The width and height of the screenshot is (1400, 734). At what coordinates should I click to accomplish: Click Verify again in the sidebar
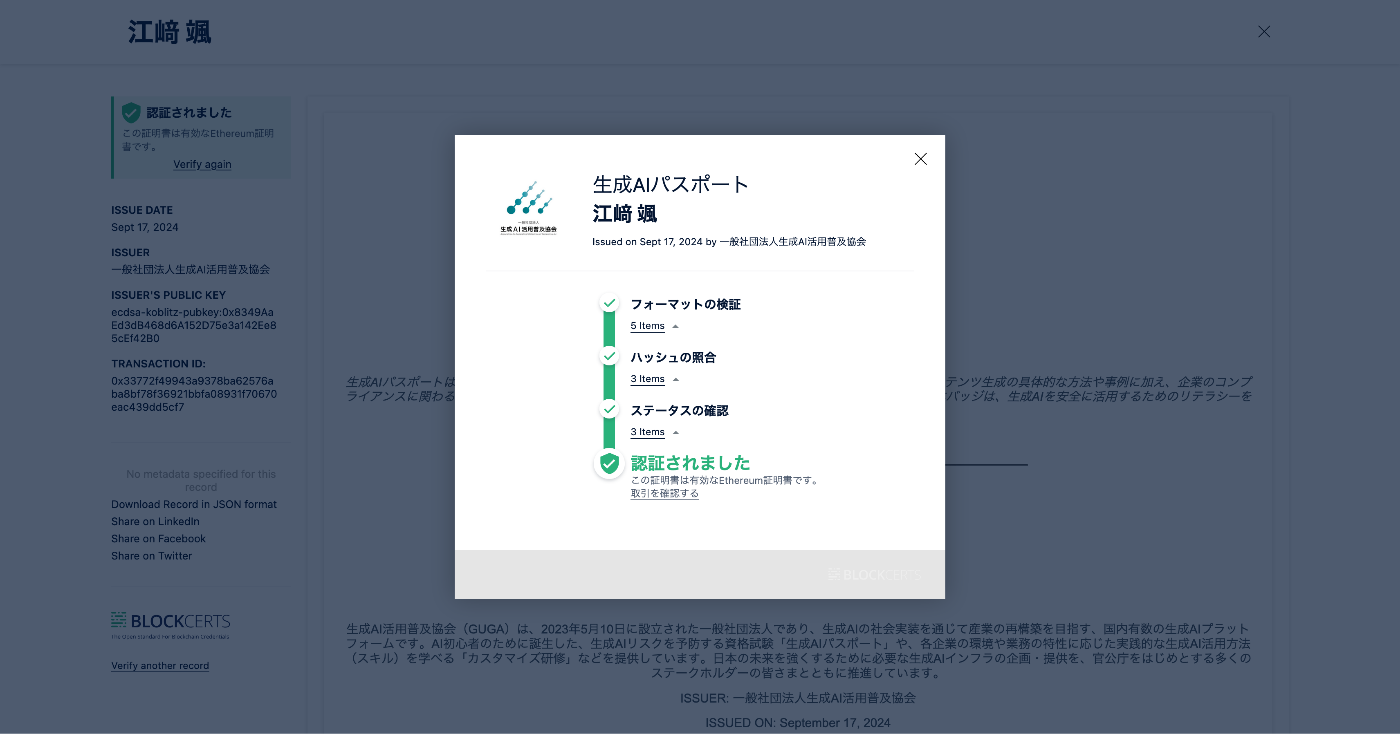202,165
